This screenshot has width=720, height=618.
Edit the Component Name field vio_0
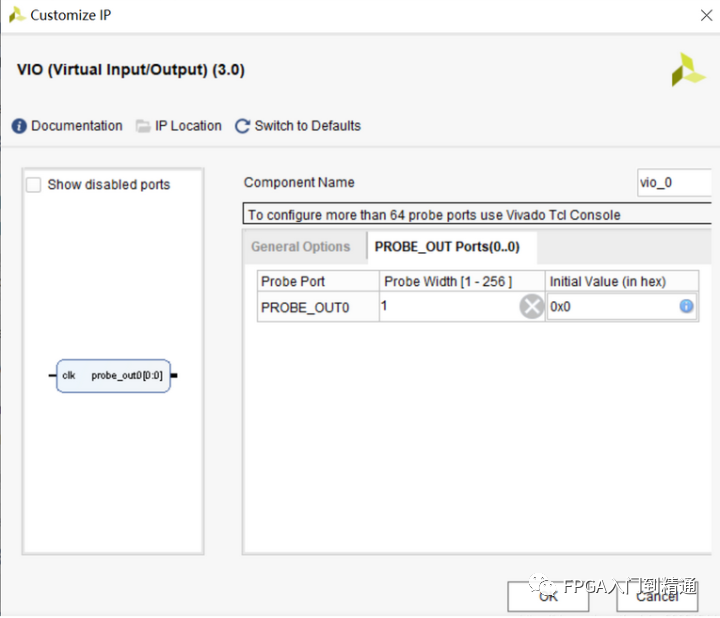pyautogui.click(x=674, y=183)
